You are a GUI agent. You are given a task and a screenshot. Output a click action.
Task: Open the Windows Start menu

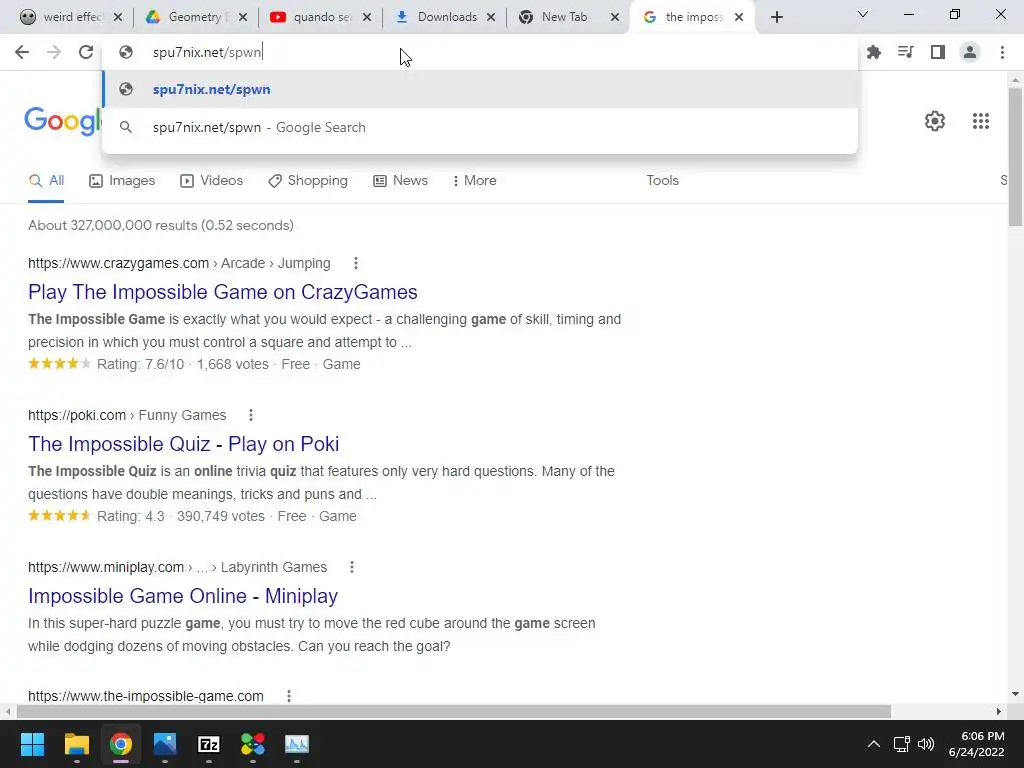[x=32, y=744]
